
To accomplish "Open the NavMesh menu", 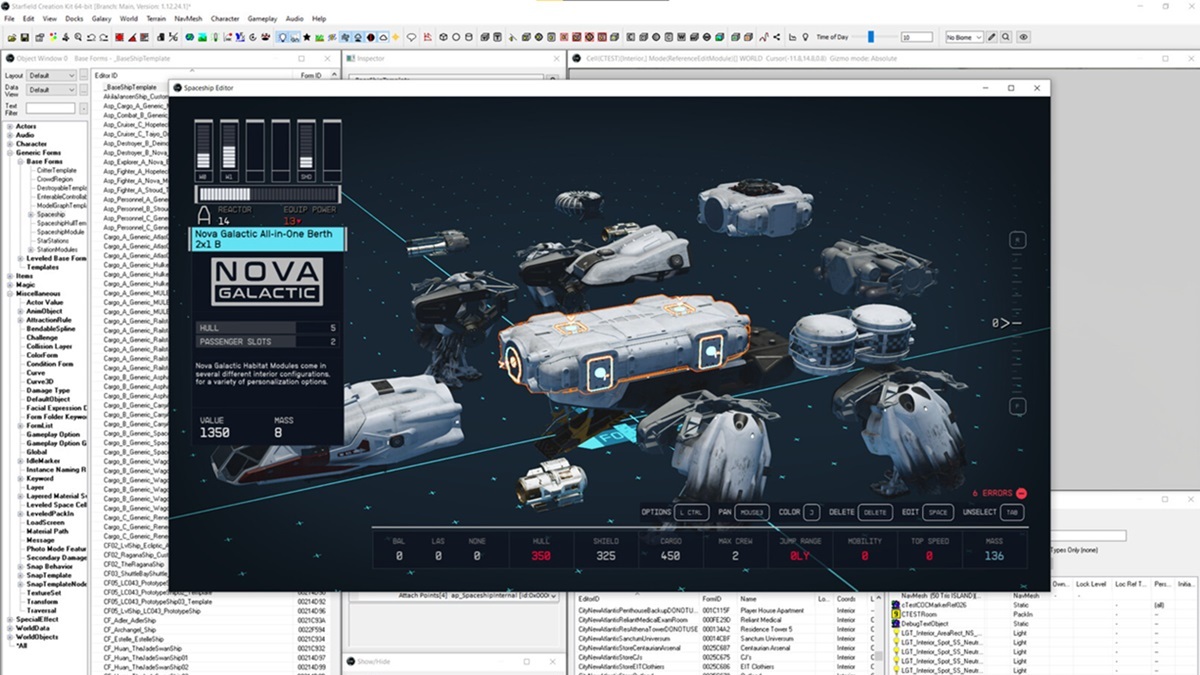I will pyautogui.click(x=187, y=18).
